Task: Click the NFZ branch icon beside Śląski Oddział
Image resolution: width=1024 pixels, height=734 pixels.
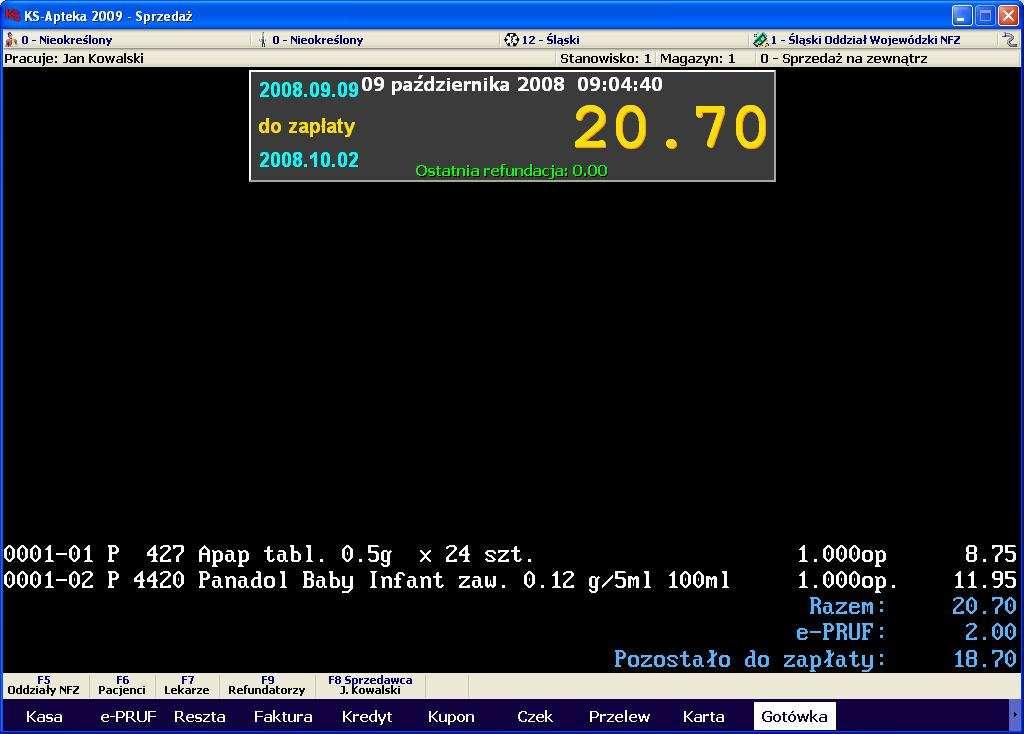Action: click(x=760, y=40)
